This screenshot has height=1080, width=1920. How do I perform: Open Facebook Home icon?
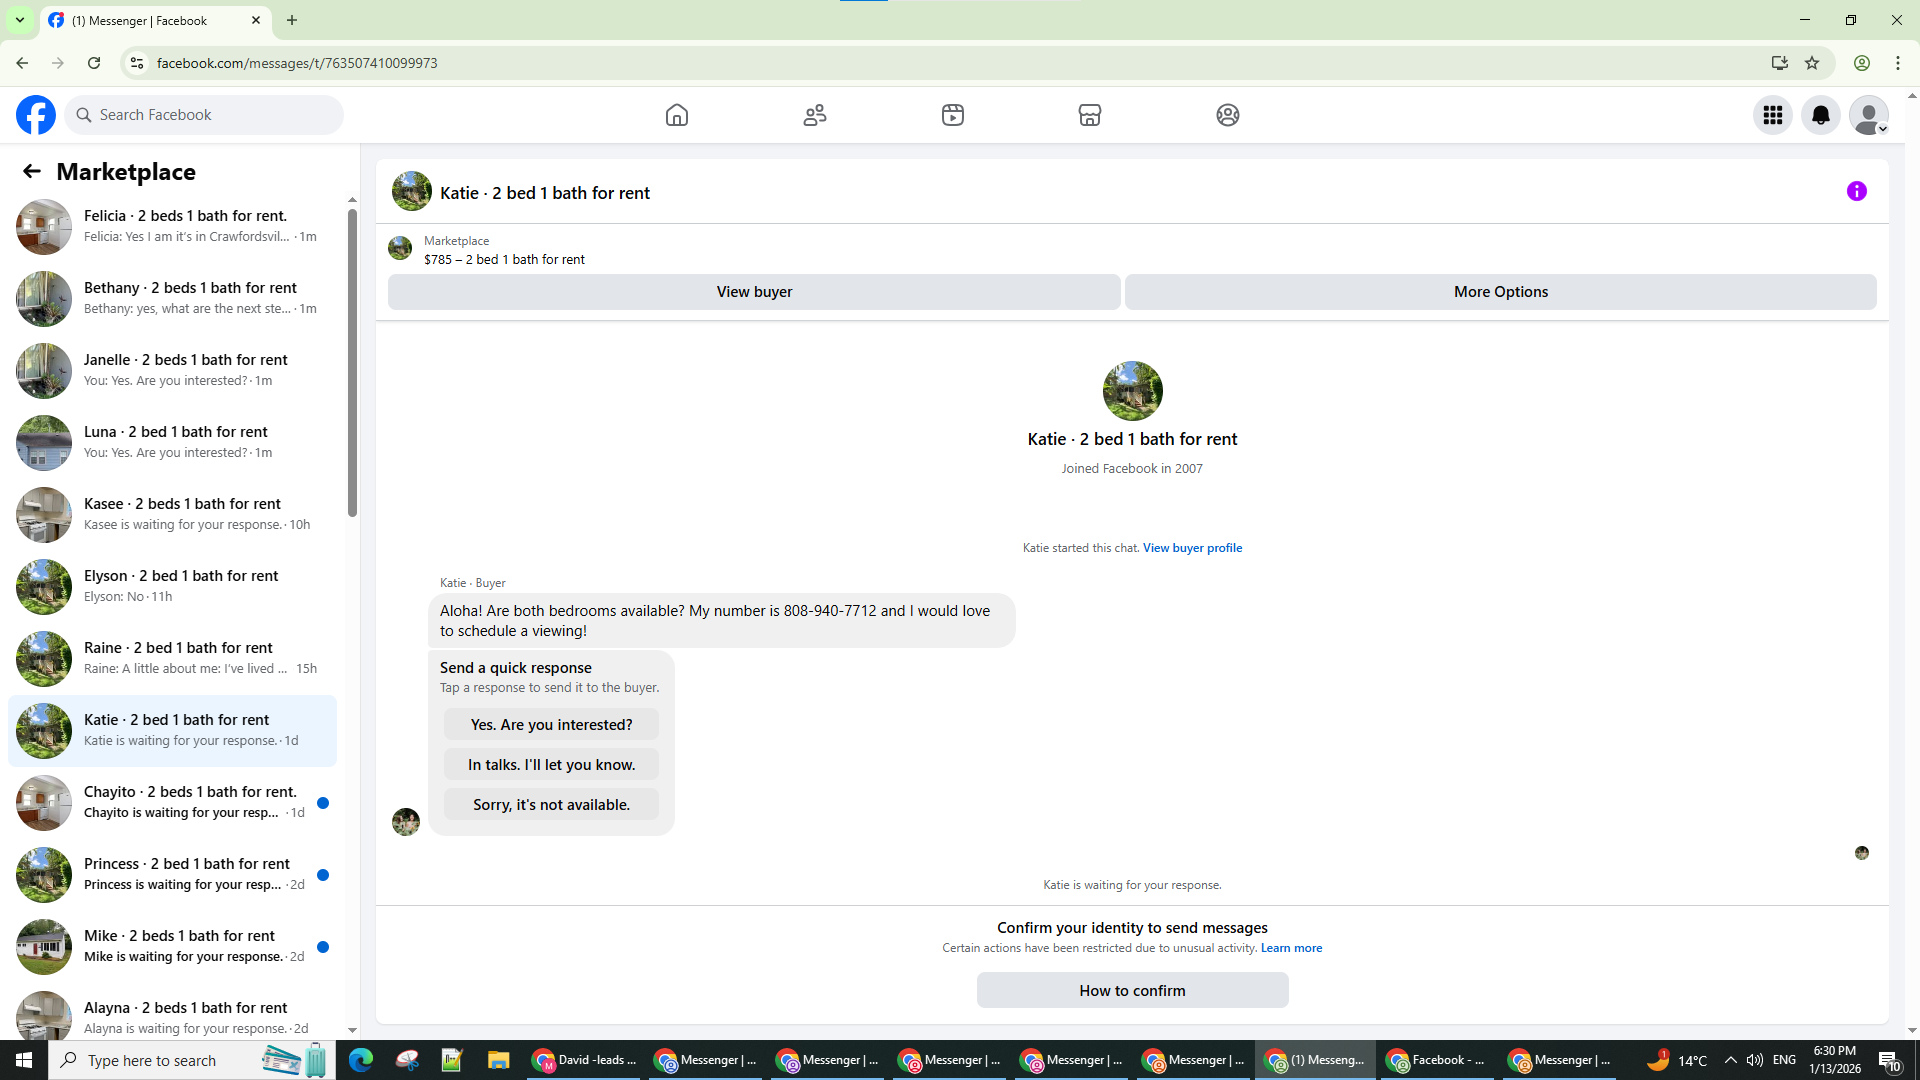[677, 115]
